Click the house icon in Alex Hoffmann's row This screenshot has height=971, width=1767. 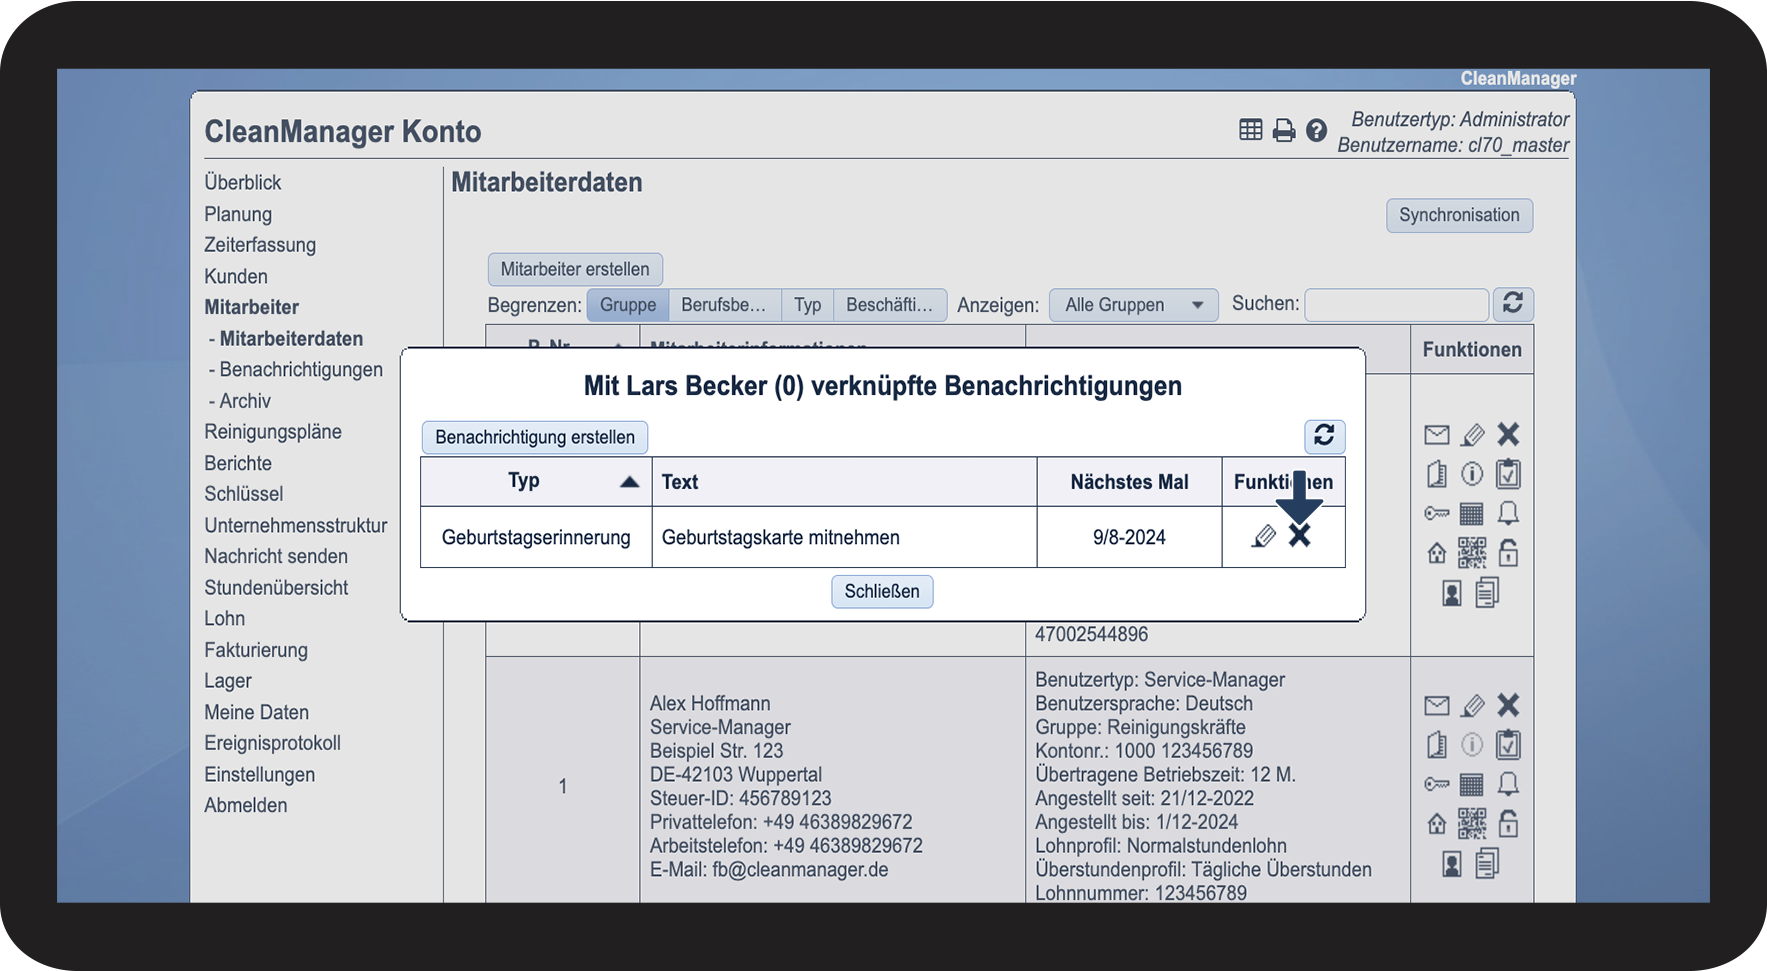1437,824
